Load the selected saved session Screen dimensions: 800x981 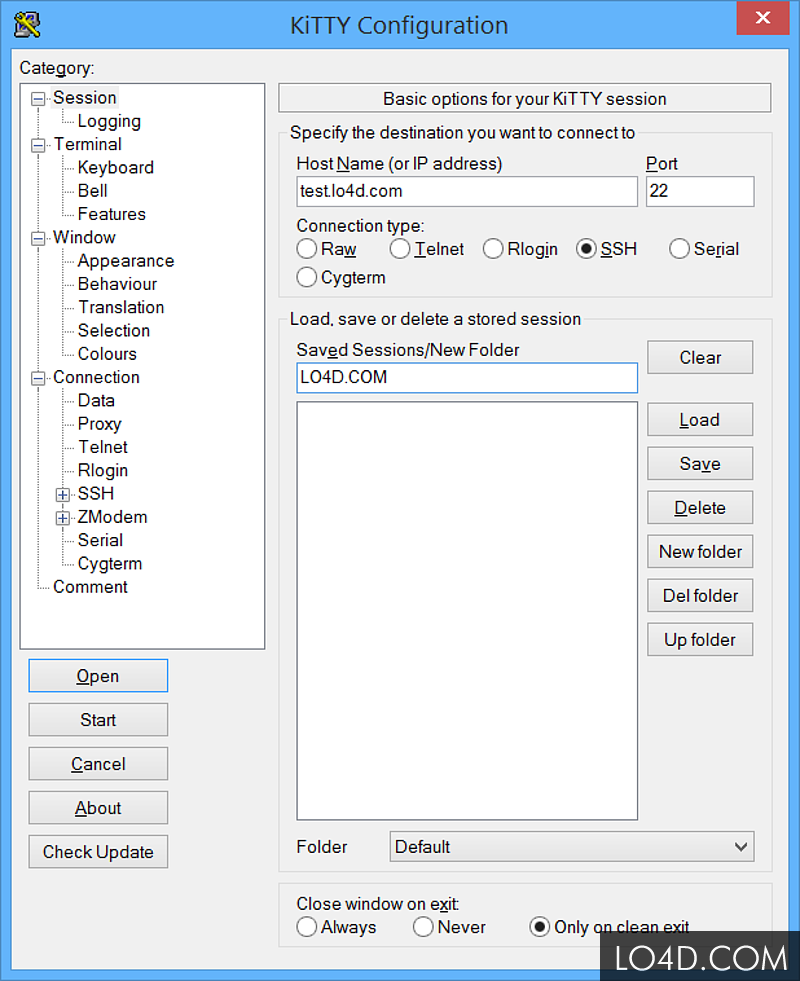[x=700, y=420]
